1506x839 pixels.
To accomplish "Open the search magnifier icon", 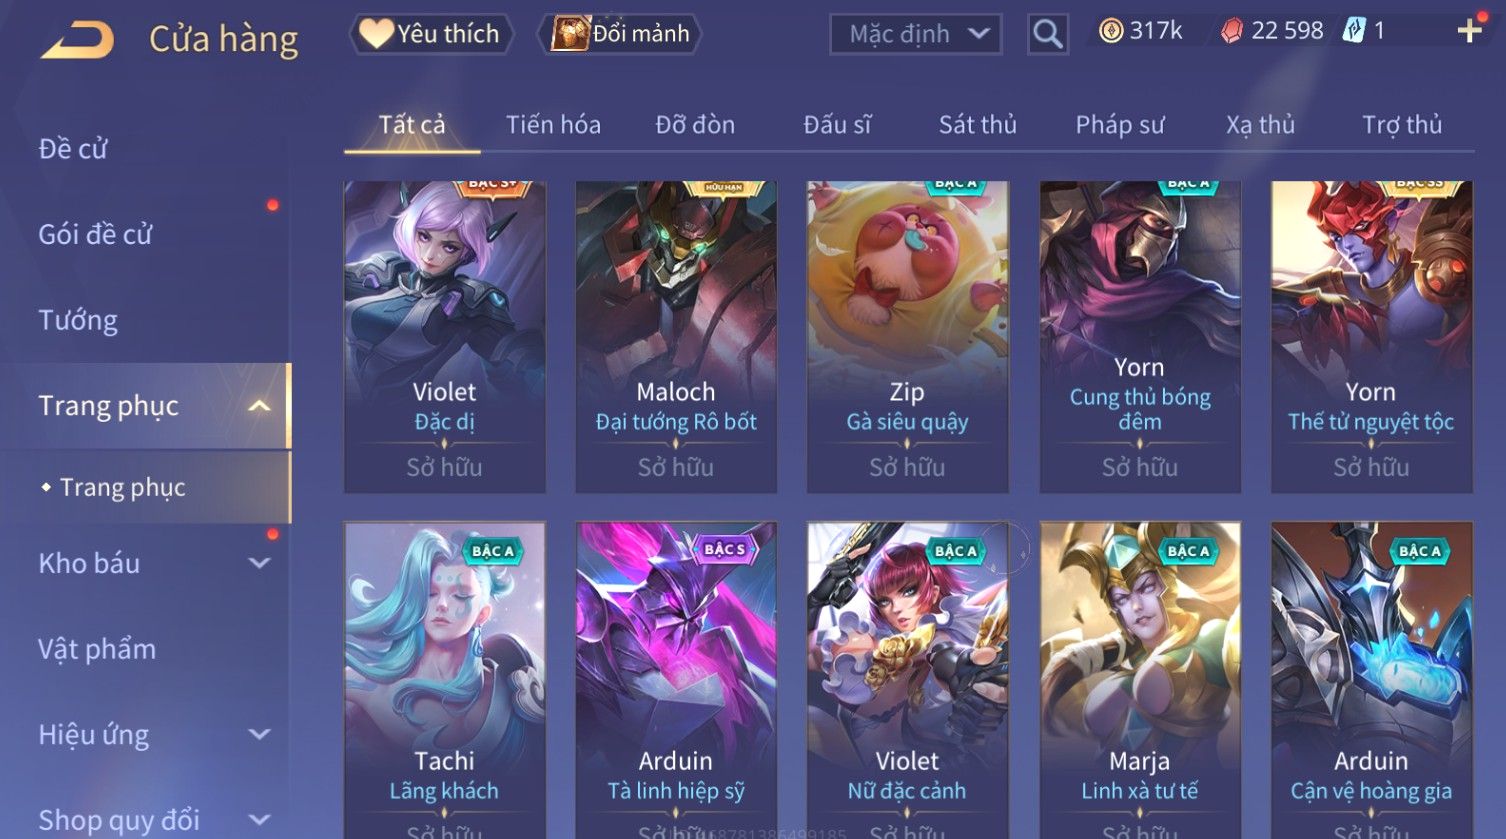I will pos(1047,34).
